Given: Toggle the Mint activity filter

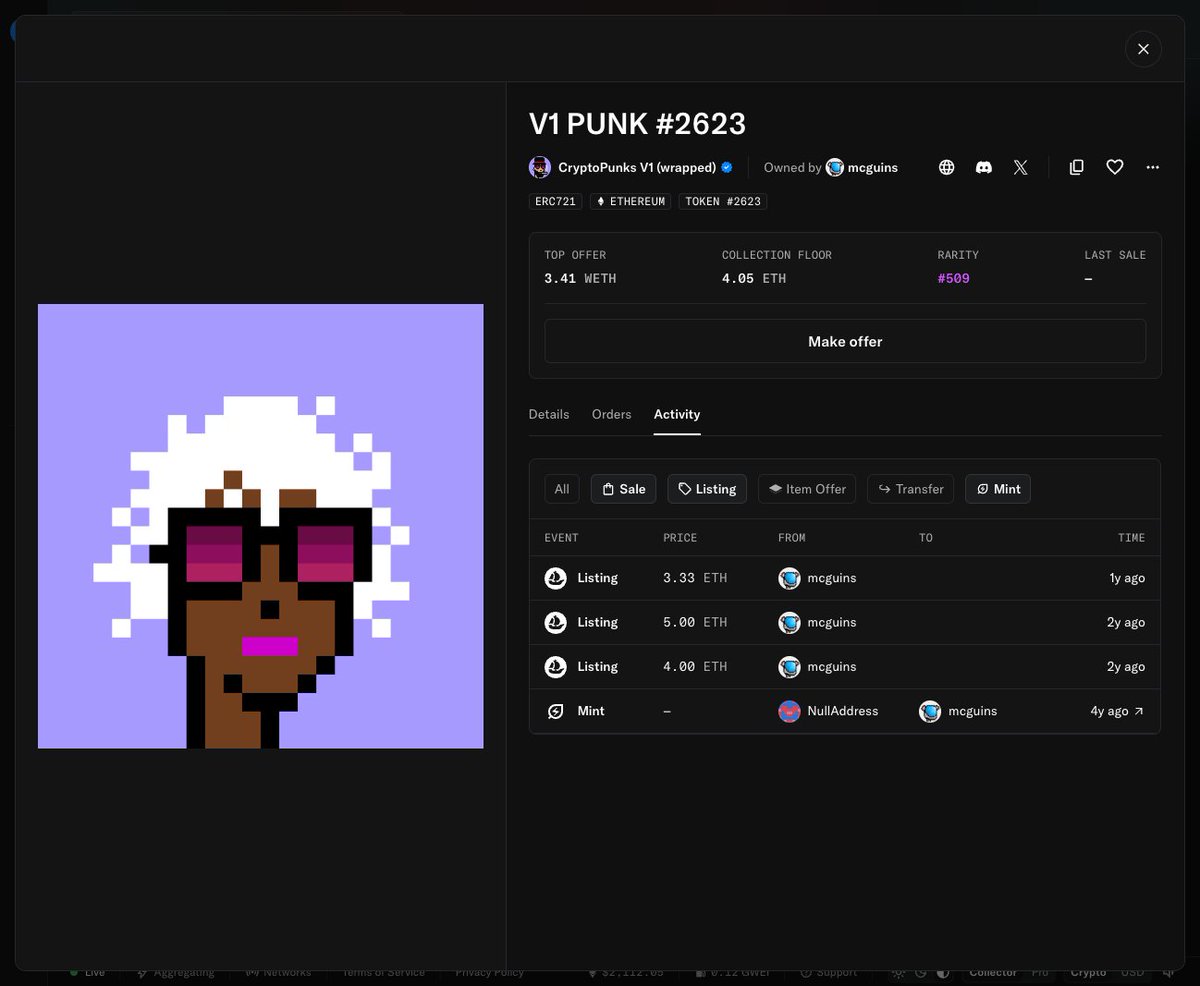Looking at the screenshot, I should [x=998, y=489].
